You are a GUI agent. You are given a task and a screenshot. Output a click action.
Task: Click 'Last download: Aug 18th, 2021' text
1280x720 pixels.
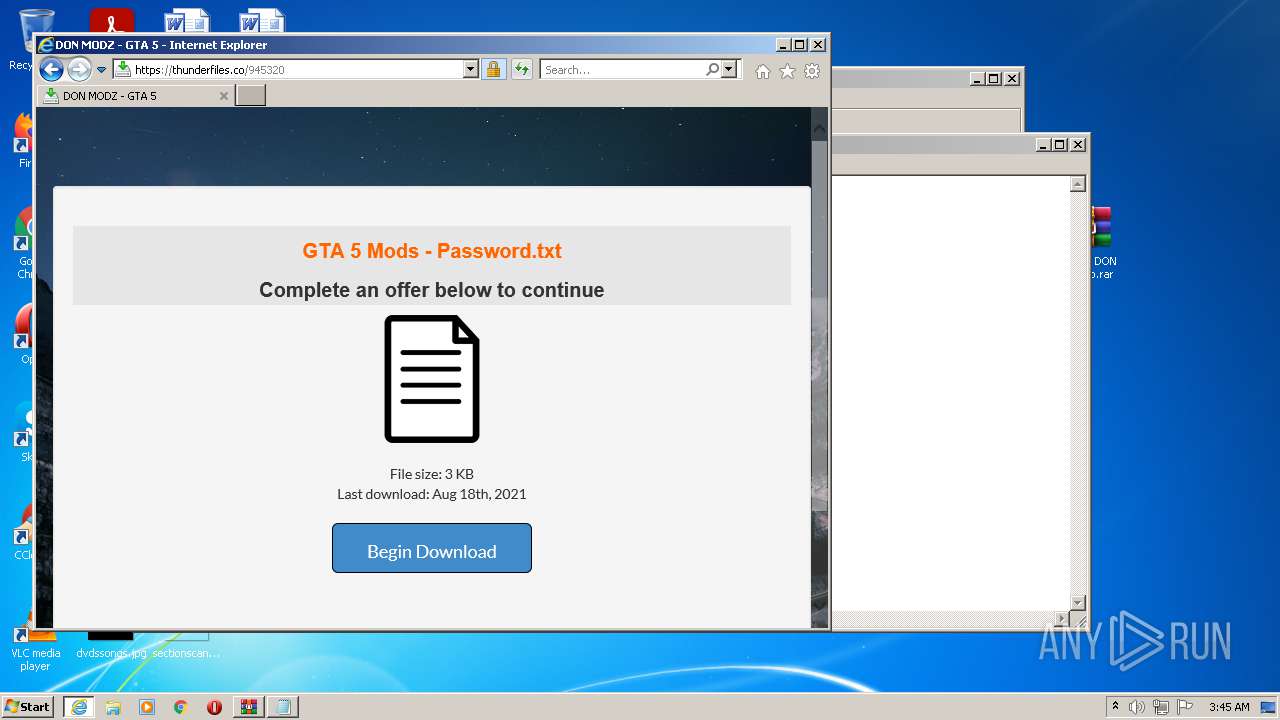click(x=432, y=494)
